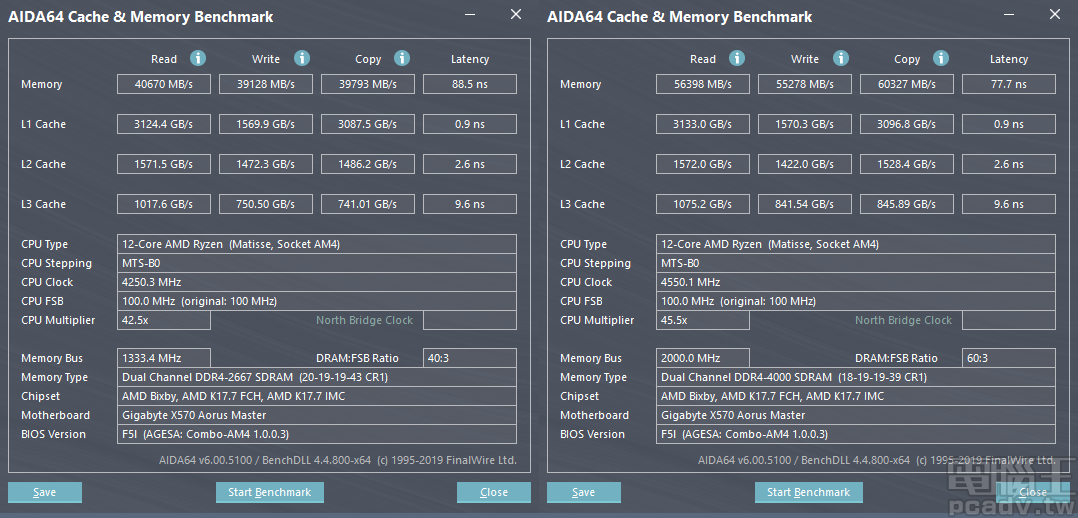Click L2 Cache Read 1571.5 GB/s
Viewport: 1078px width, 518px height.
tap(164, 164)
